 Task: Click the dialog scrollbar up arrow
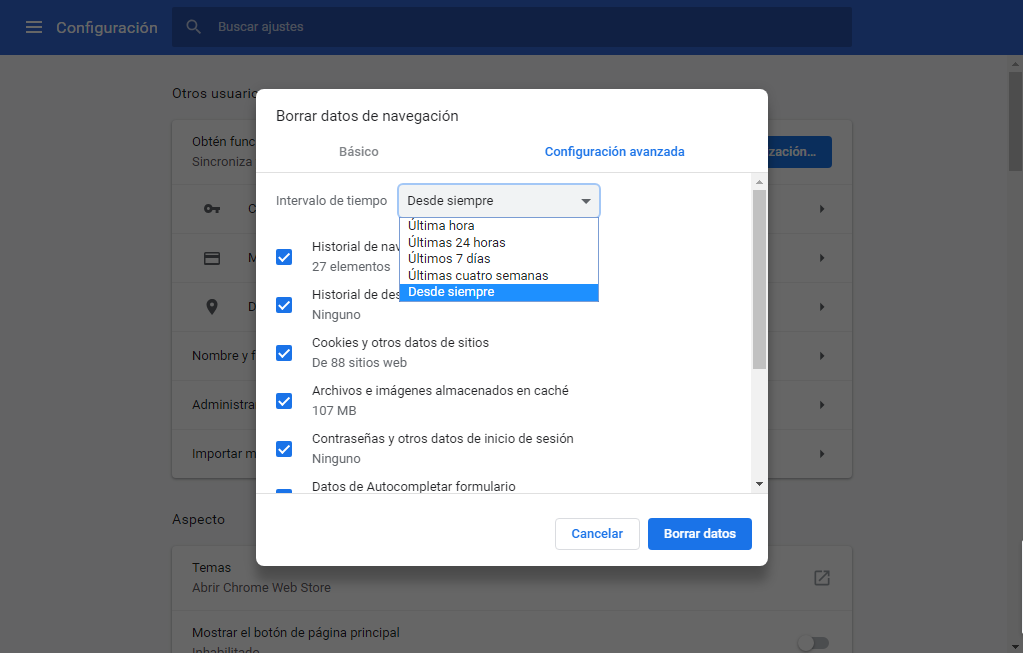click(x=759, y=182)
